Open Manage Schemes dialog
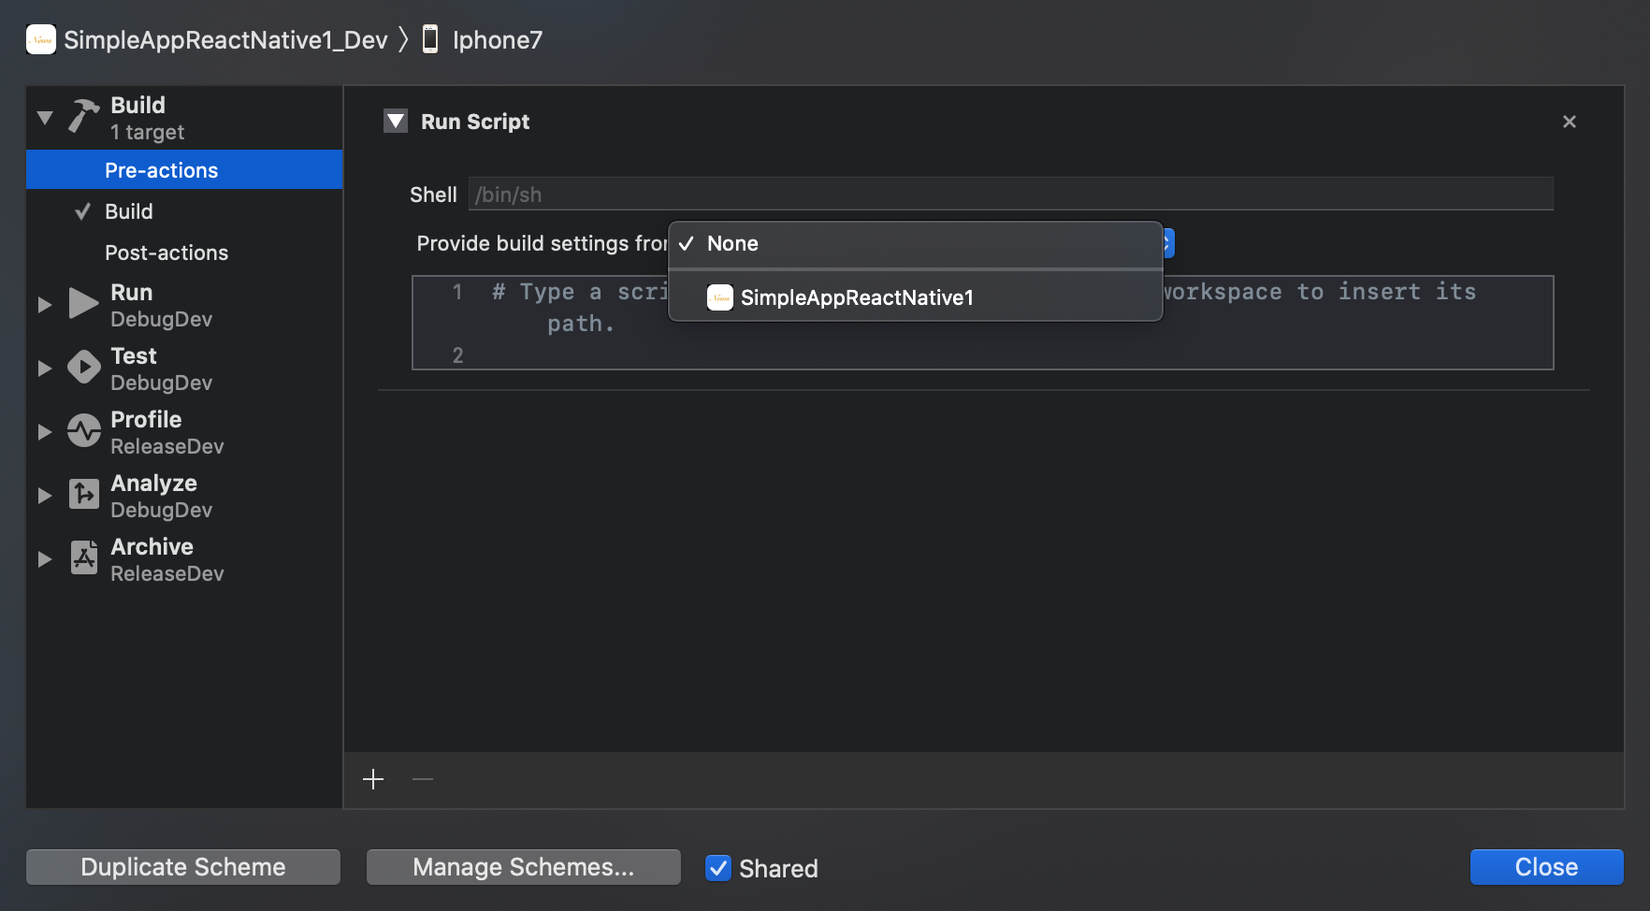Viewport: 1650px width, 911px height. [x=523, y=867]
